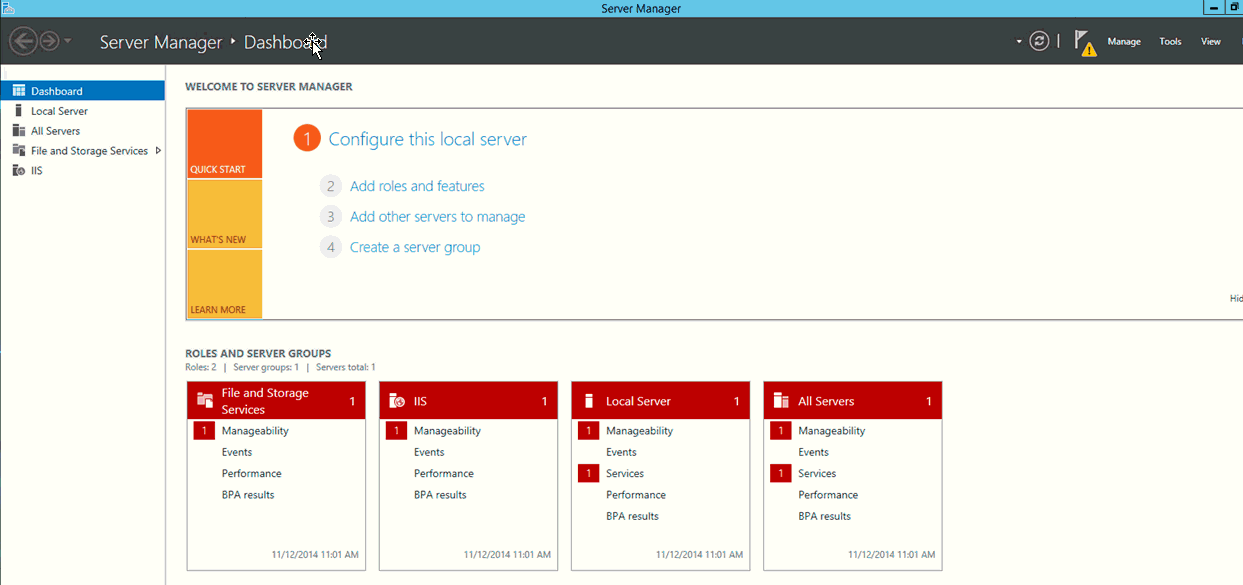Click the Server Manager breadcrumb text

(x=161, y=42)
